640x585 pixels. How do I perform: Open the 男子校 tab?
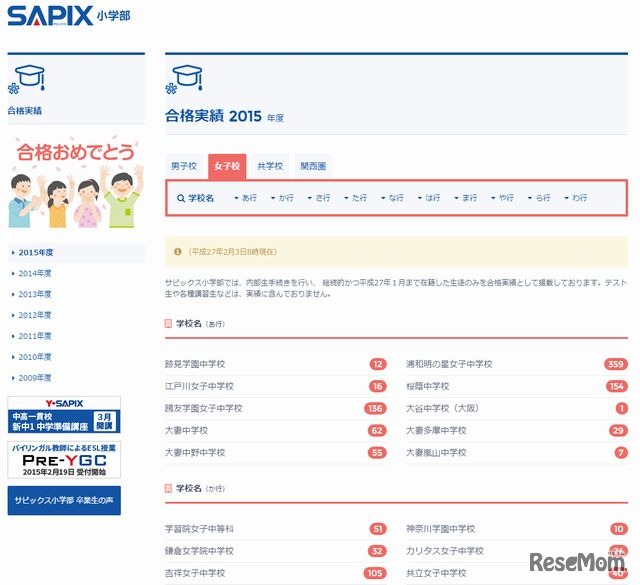tap(184, 166)
